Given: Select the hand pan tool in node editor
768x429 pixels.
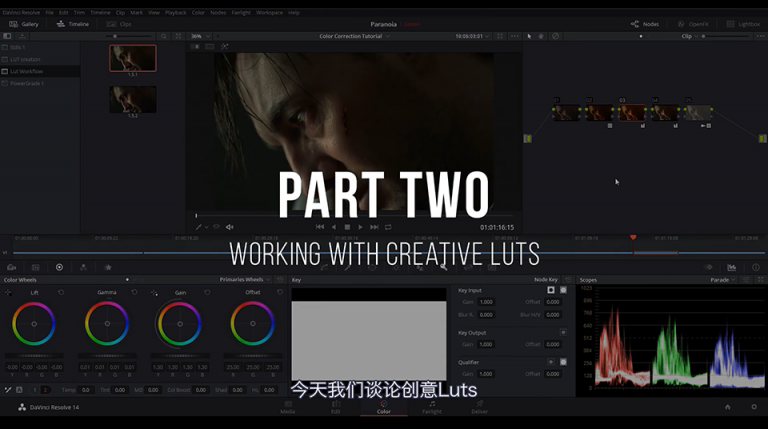Looking at the screenshot, I should (x=541, y=36).
